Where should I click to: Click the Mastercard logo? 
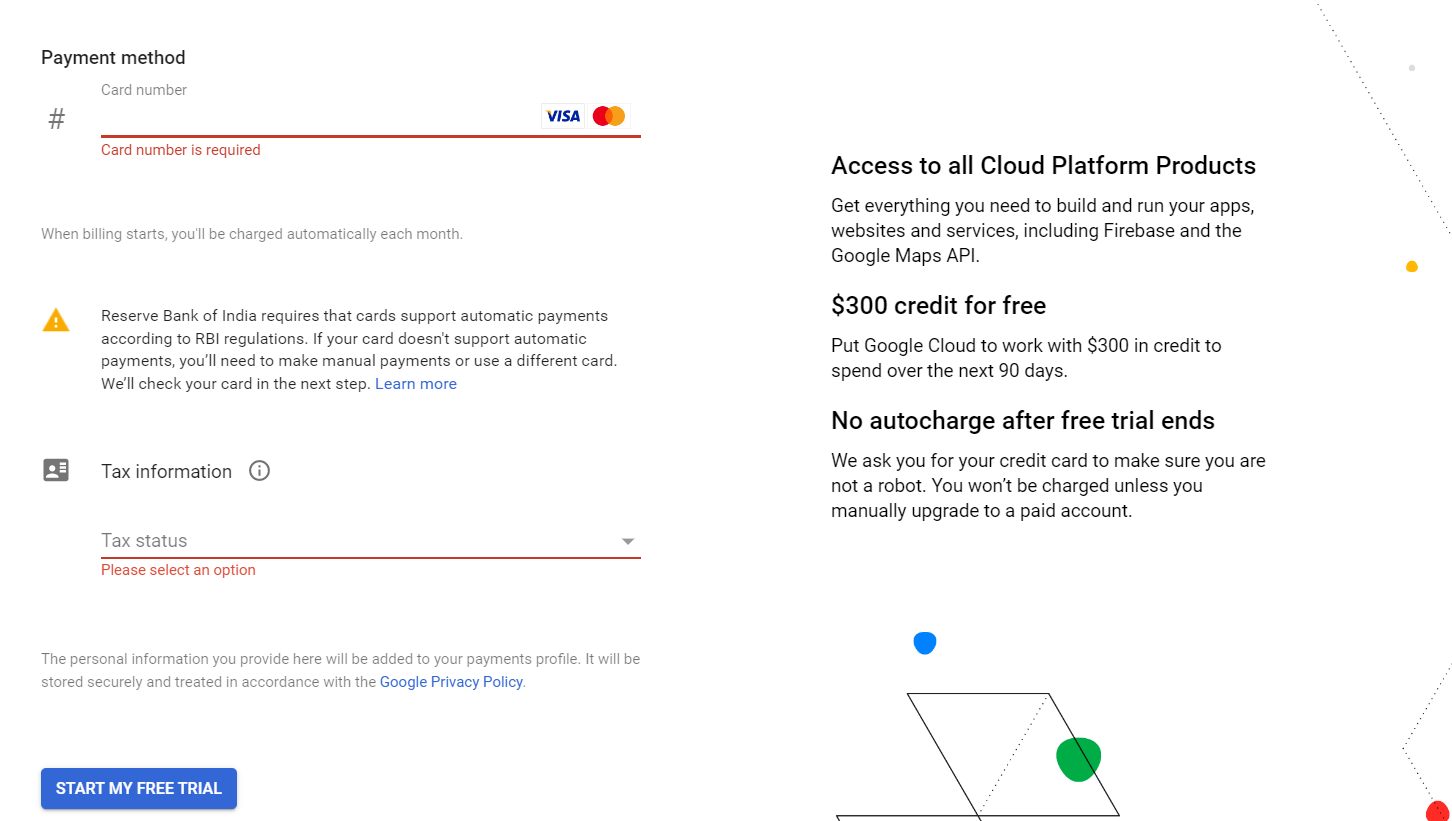(x=609, y=116)
